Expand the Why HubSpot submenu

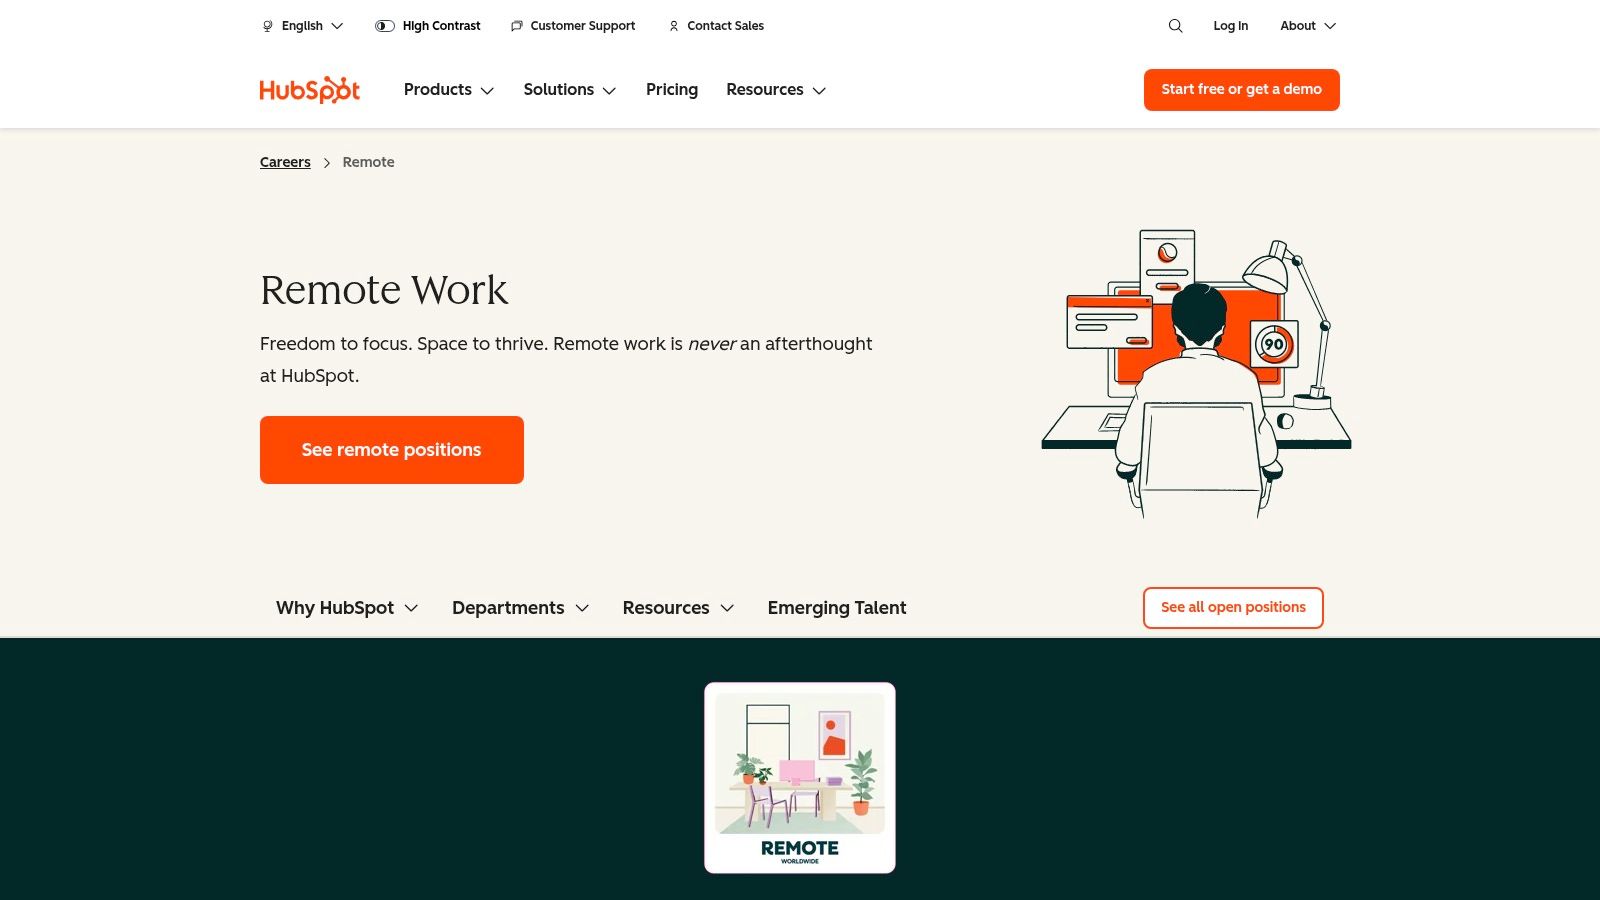(347, 608)
